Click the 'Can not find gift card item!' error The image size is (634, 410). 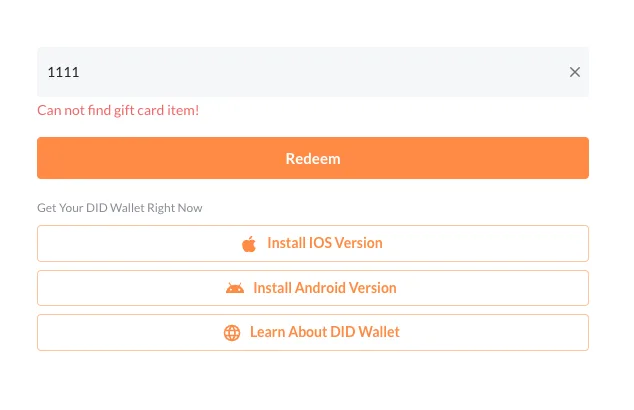[x=118, y=110]
